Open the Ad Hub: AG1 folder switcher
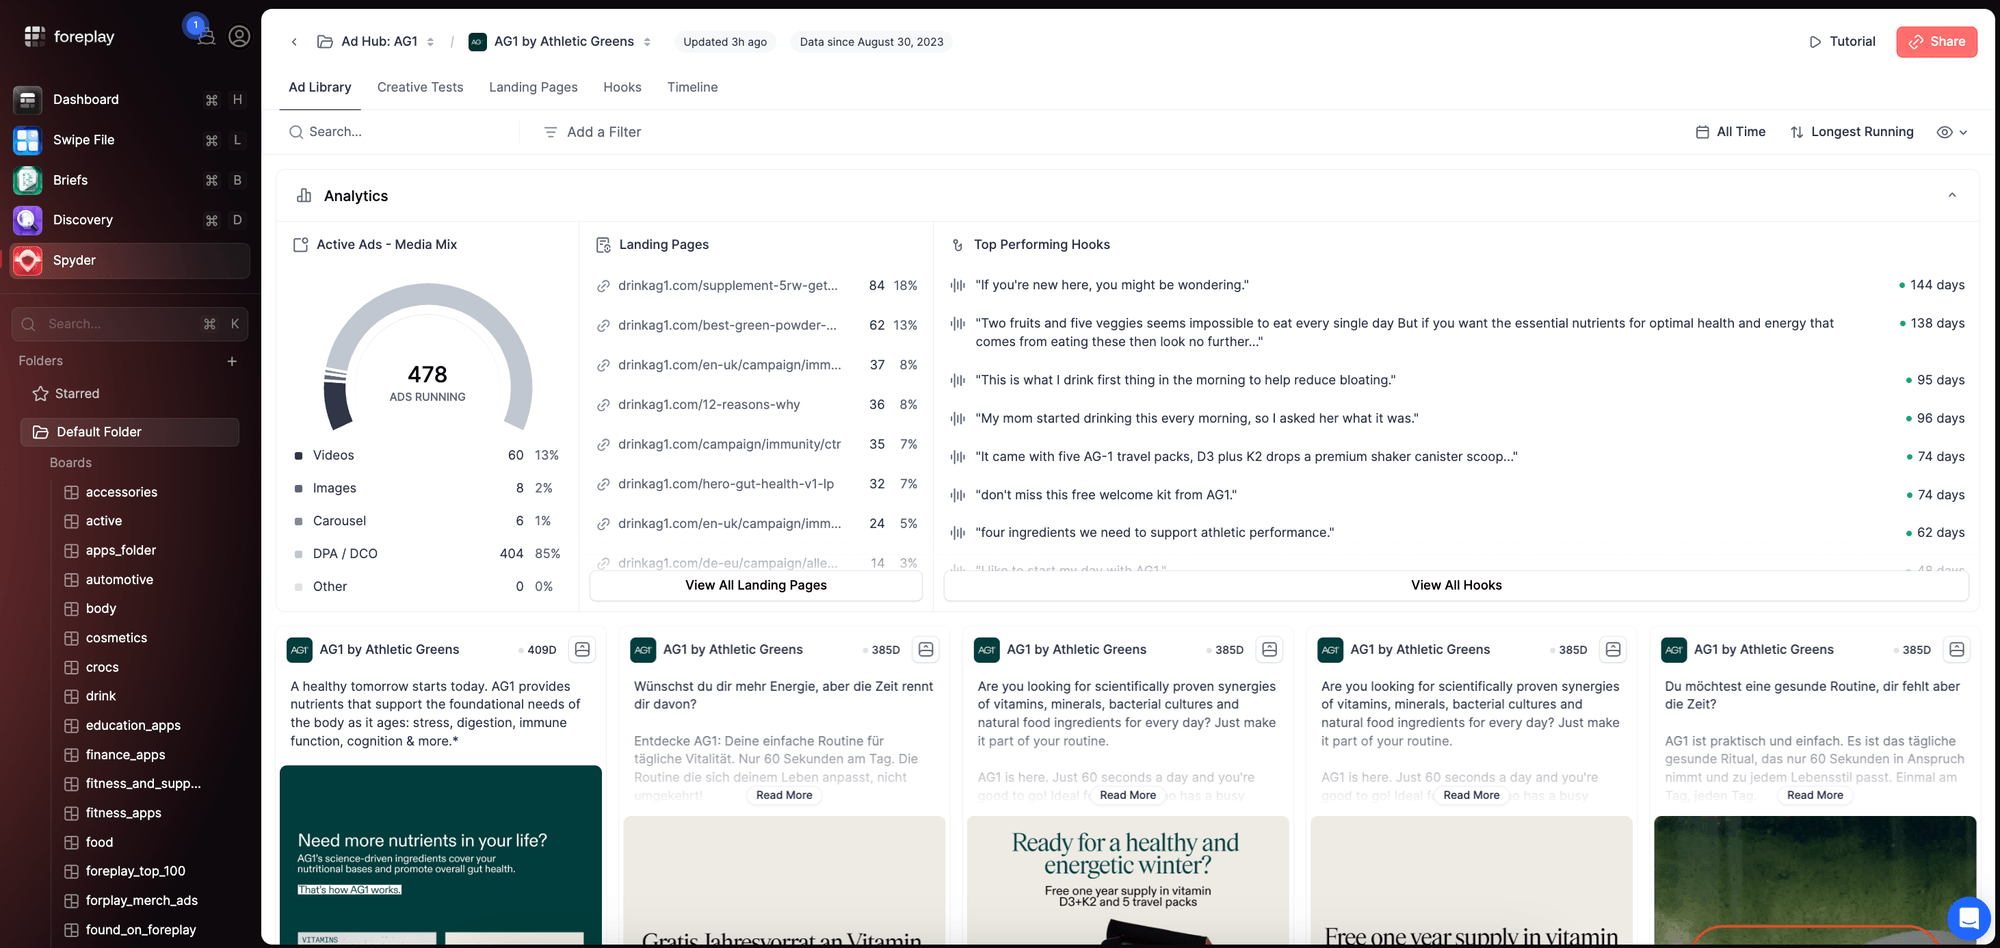Image resolution: width=2000 pixels, height=948 pixels. (376, 42)
